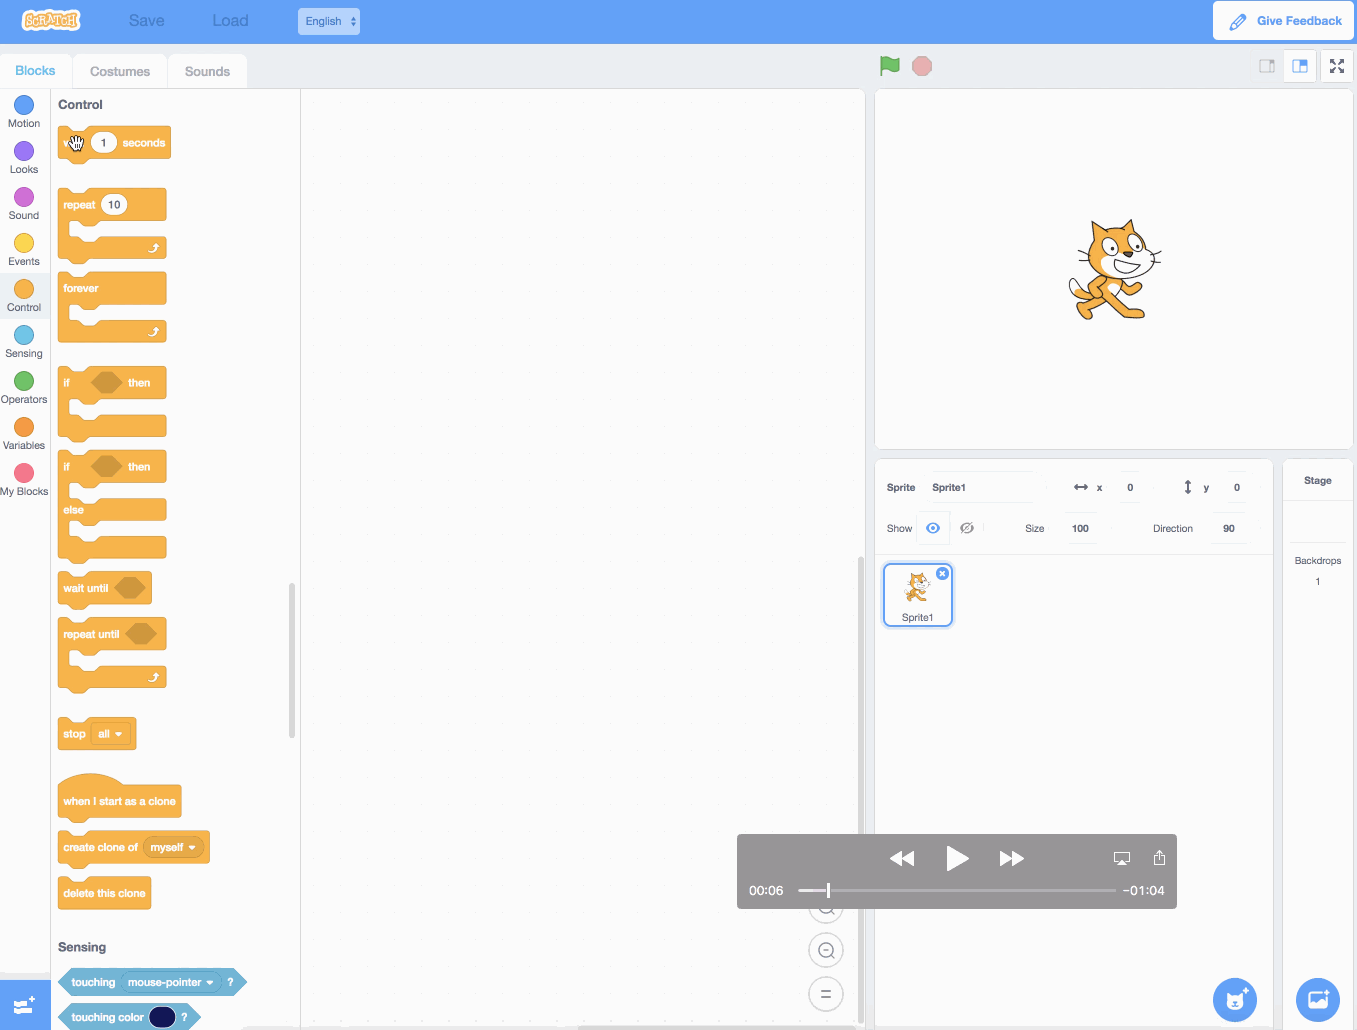The width and height of the screenshot is (1357, 1030).
Task: Zoom out the workspace
Action: coord(826,950)
